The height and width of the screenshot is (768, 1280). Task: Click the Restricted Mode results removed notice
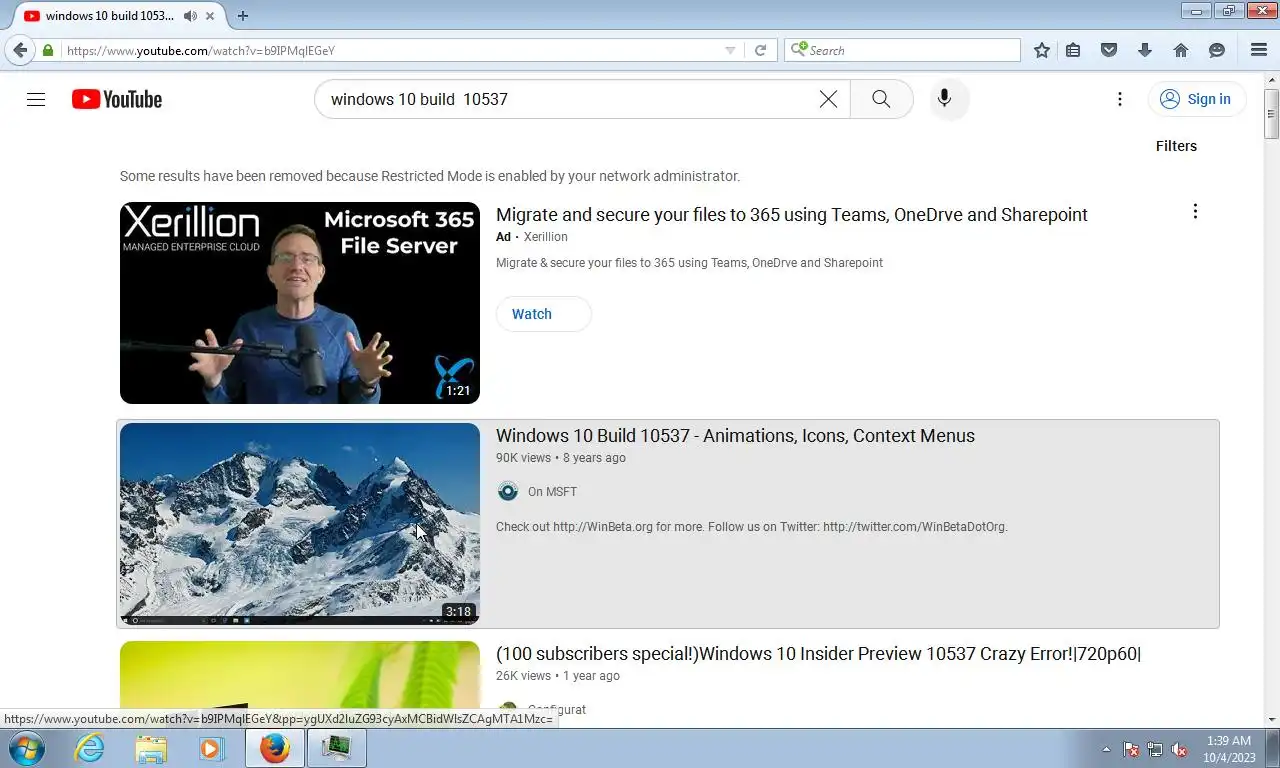point(430,176)
